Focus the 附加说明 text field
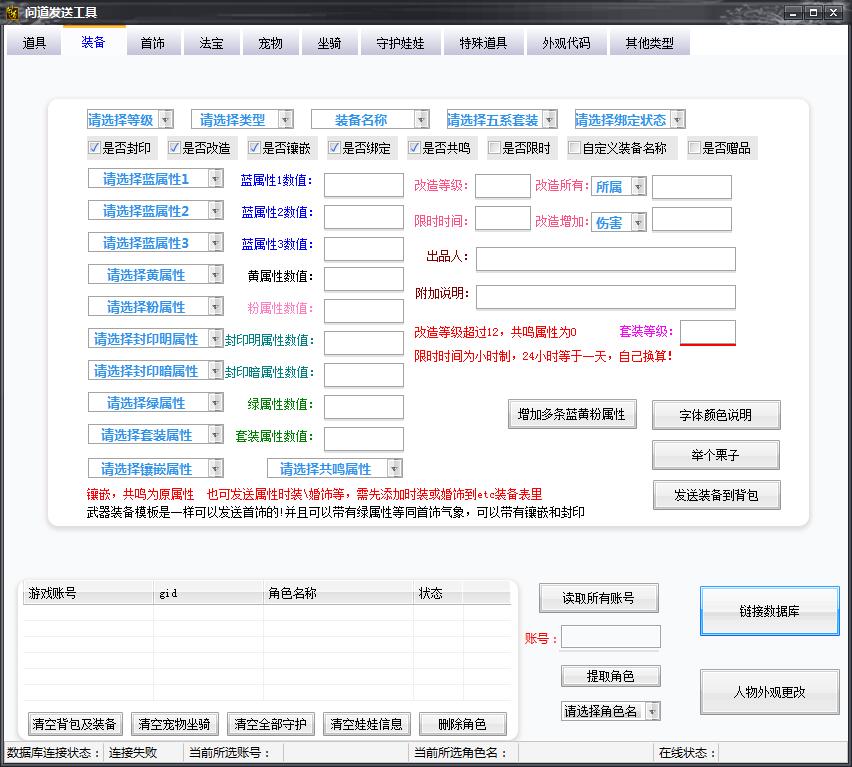Screen dimensions: 852x767 click(x=606, y=297)
